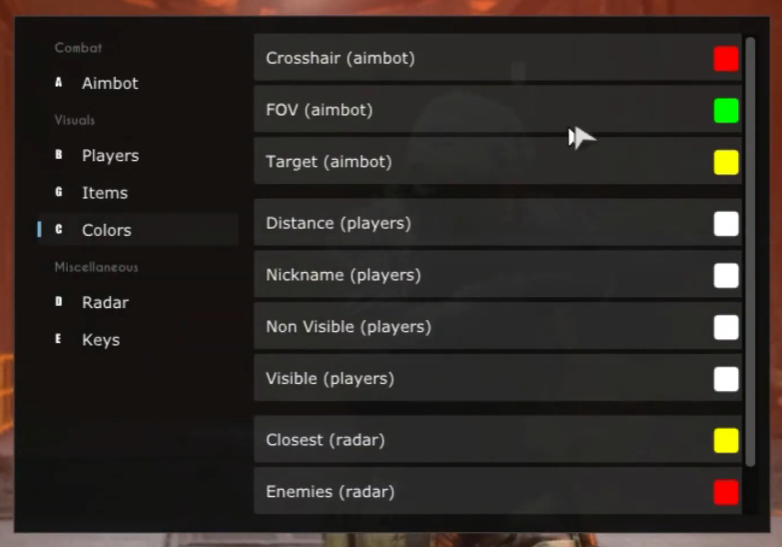782x547 pixels.
Task: Open the Non Visible (players) color swatch
Action: [x=726, y=327]
